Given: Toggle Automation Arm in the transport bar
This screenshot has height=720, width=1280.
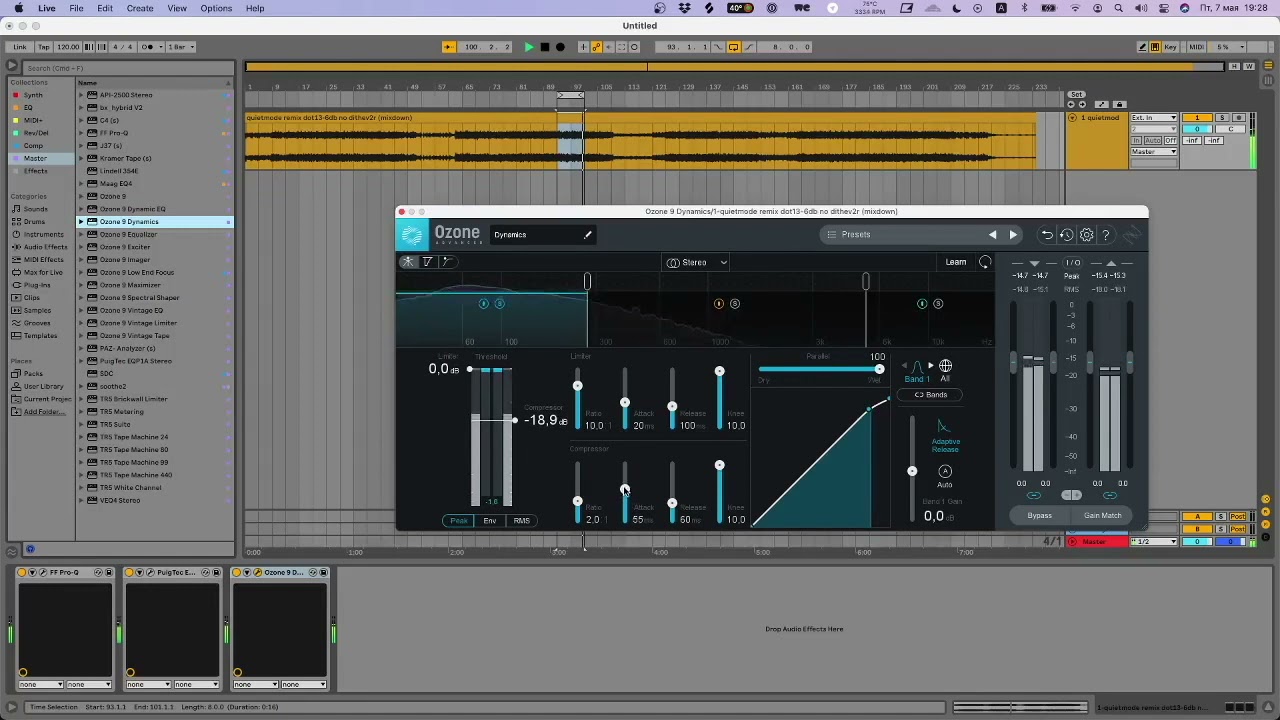Looking at the screenshot, I should (x=597, y=47).
